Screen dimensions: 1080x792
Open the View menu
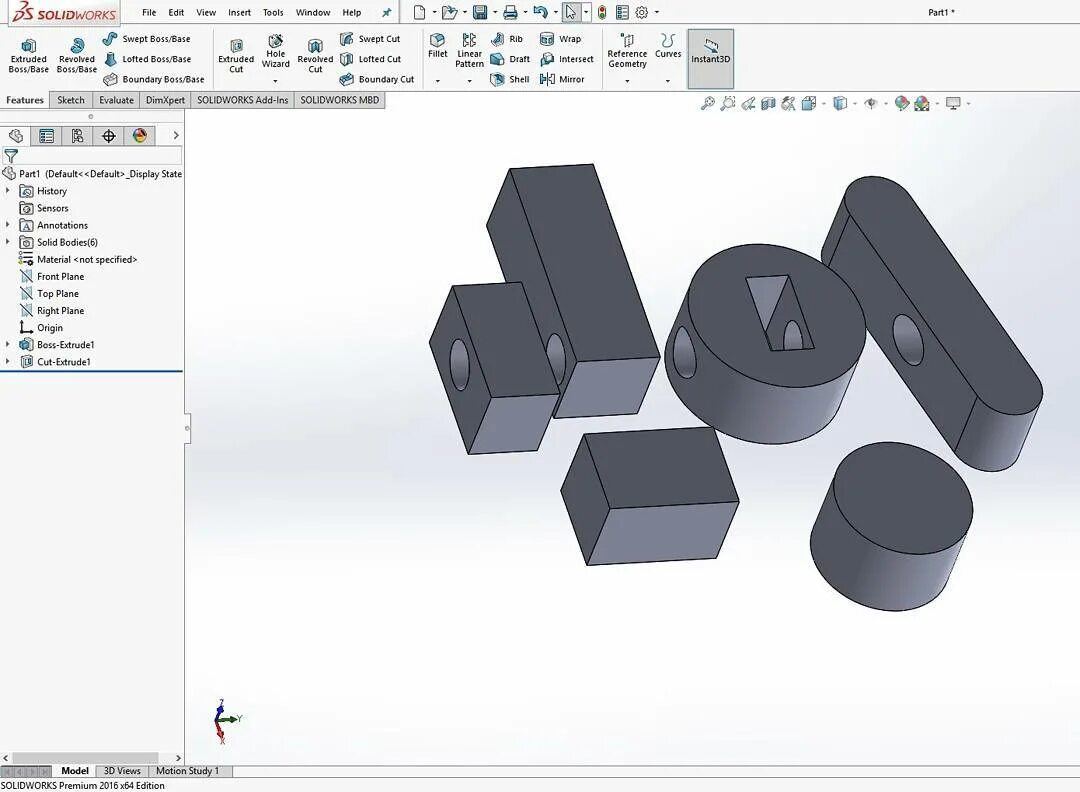pyautogui.click(x=206, y=12)
